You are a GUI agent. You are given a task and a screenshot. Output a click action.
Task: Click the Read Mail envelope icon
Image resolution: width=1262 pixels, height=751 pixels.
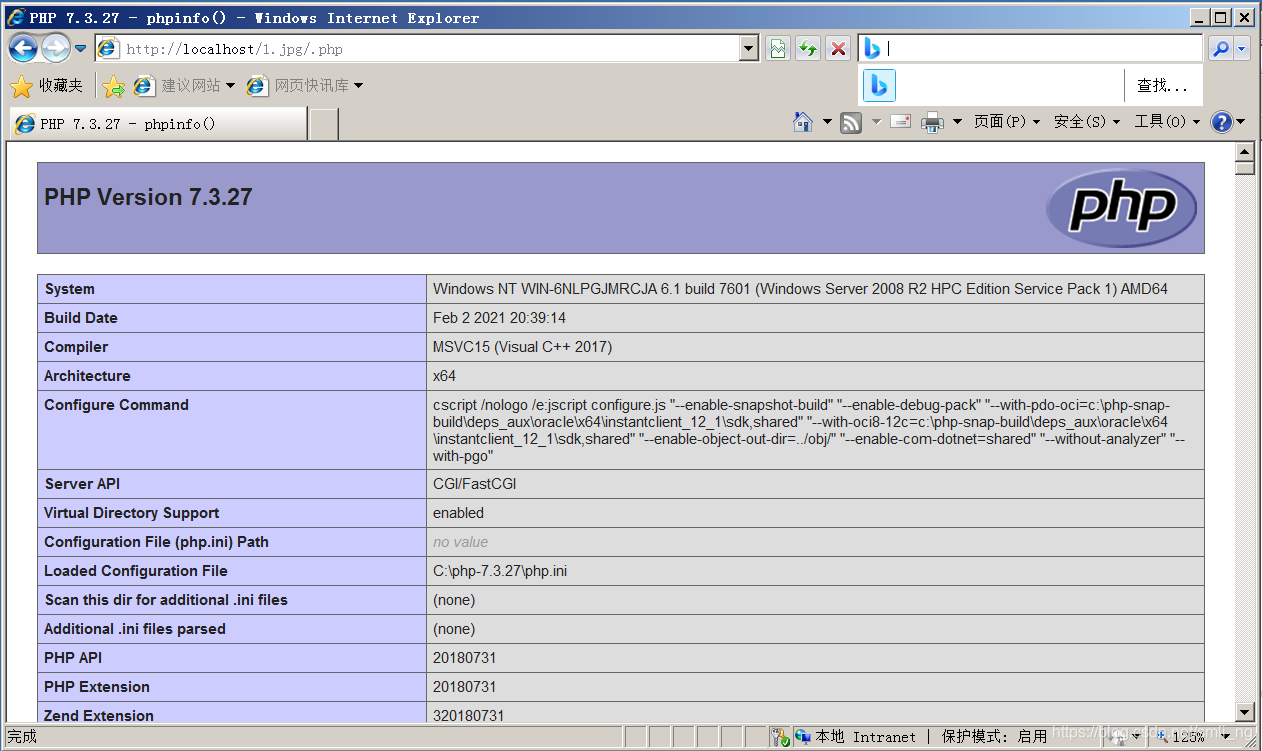pyautogui.click(x=900, y=122)
